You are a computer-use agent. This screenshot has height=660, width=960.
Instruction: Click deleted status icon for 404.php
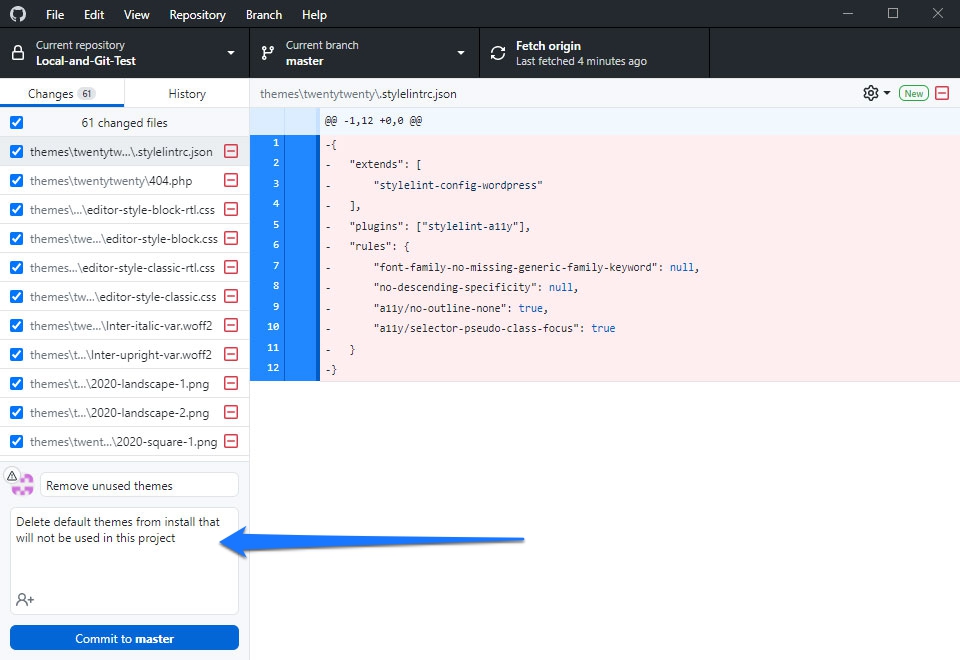[231, 180]
